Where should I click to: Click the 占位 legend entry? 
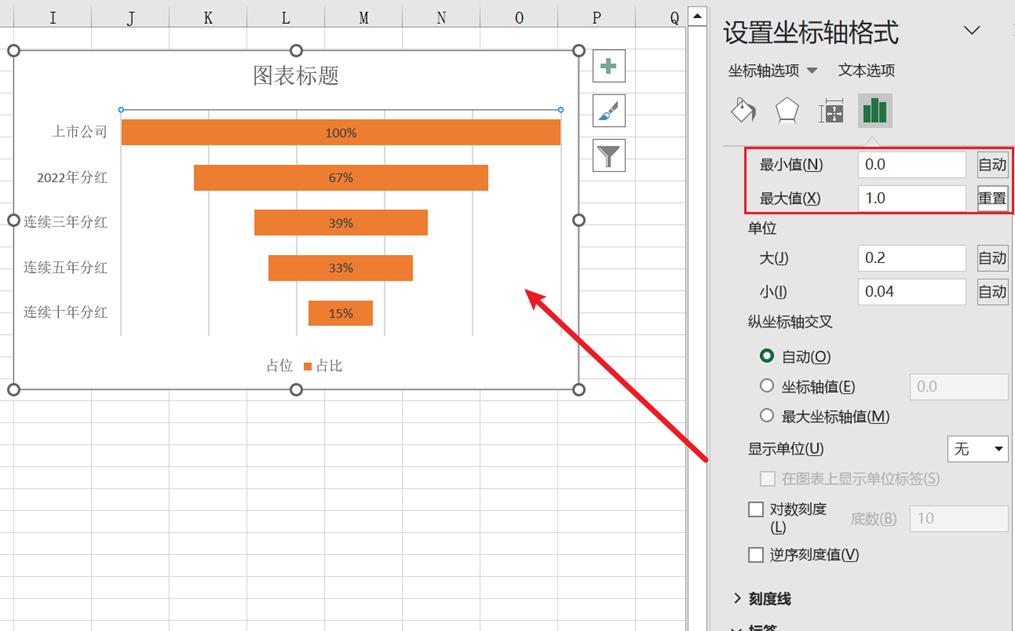click(279, 366)
